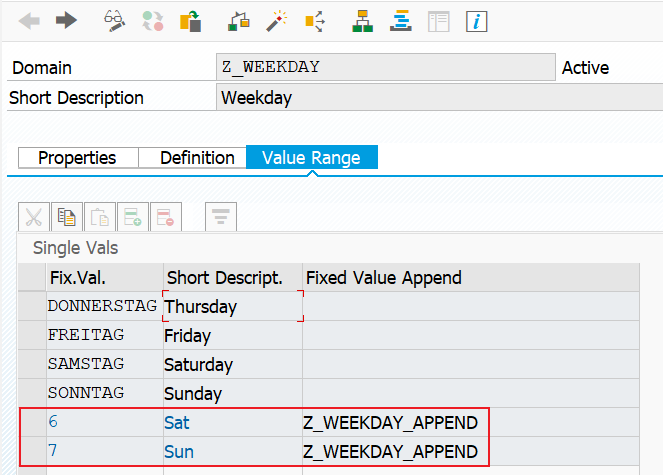
Task: Open the Display Object List hierarchy icon
Action: (362, 21)
